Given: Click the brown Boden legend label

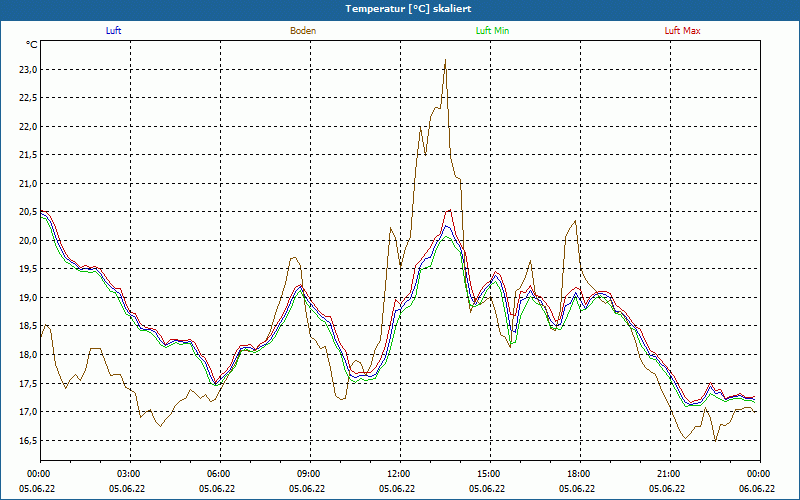Looking at the screenshot, I should point(303,31).
